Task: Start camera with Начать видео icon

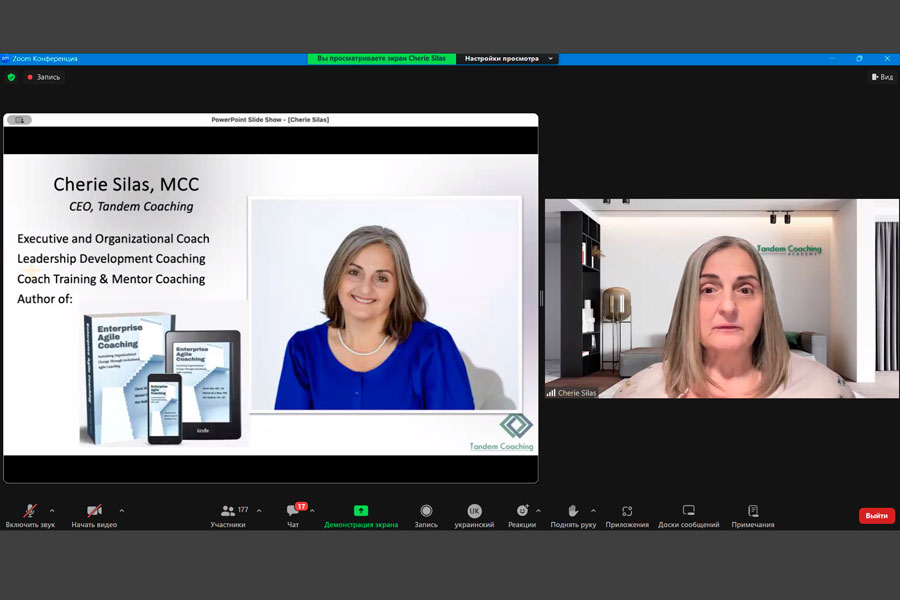Action: [x=94, y=511]
